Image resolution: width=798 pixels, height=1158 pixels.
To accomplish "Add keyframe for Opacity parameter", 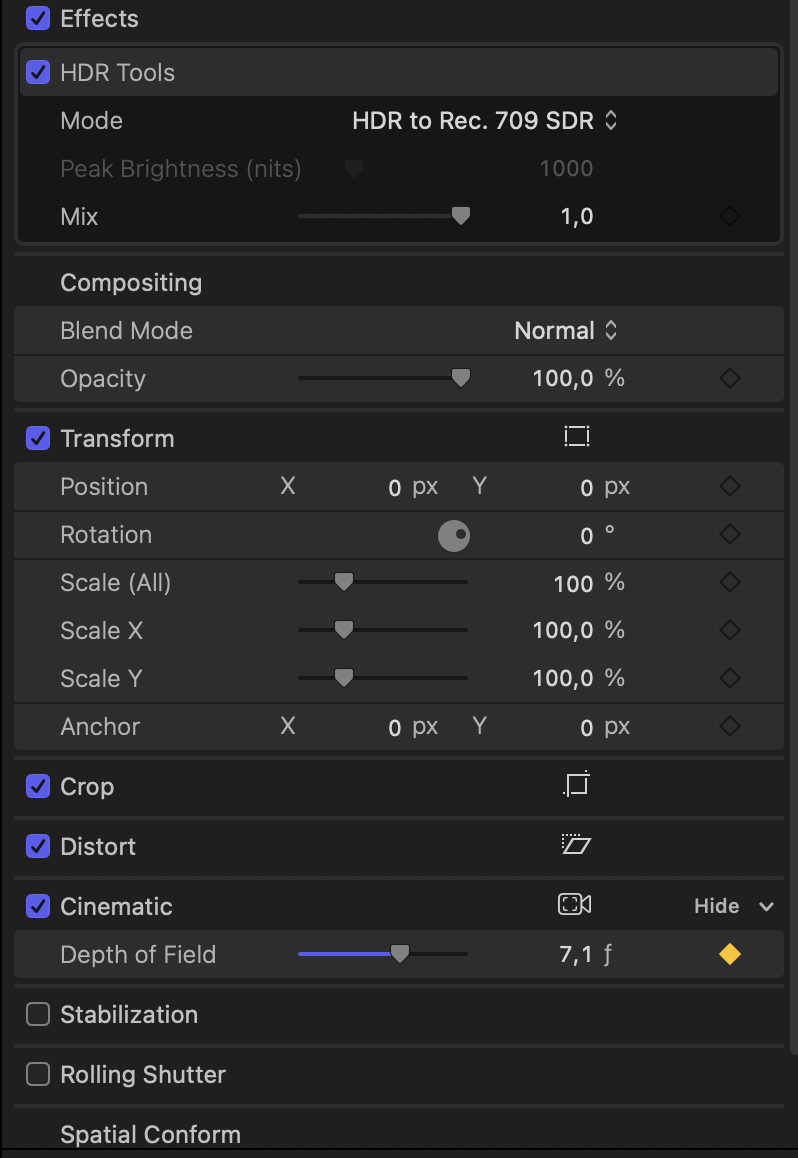I will pyautogui.click(x=730, y=379).
